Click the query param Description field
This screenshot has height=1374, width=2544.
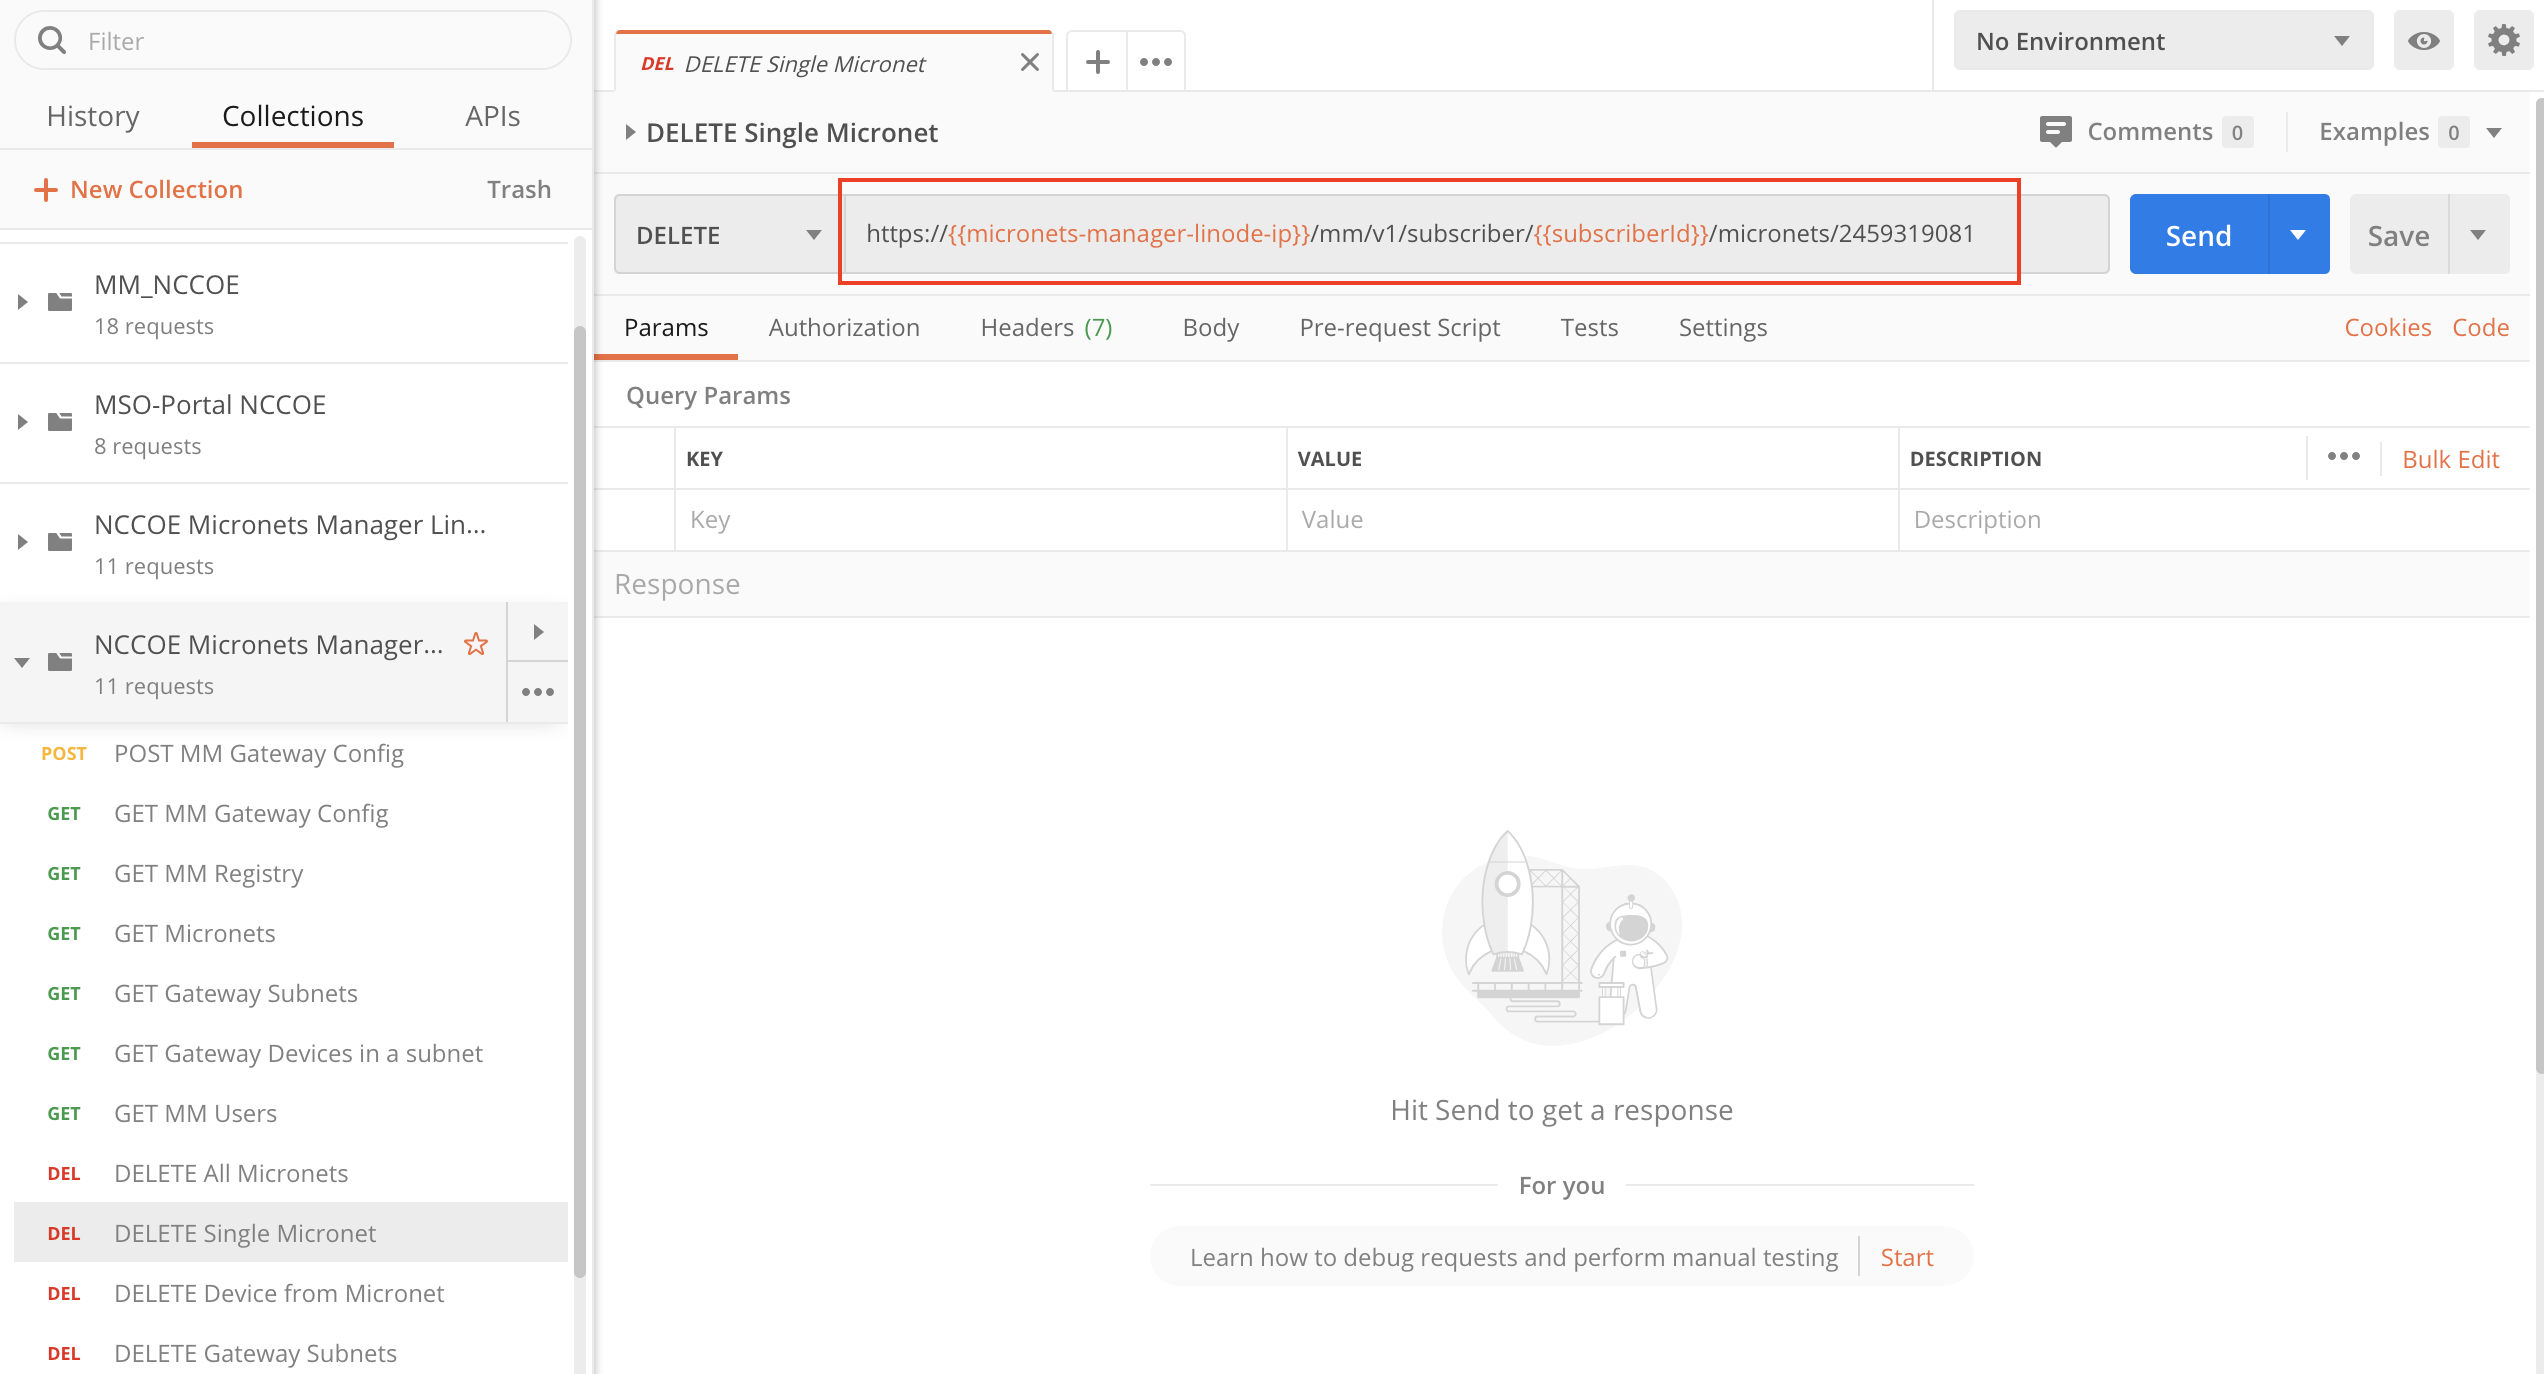pyautogui.click(x=2213, y=520)
